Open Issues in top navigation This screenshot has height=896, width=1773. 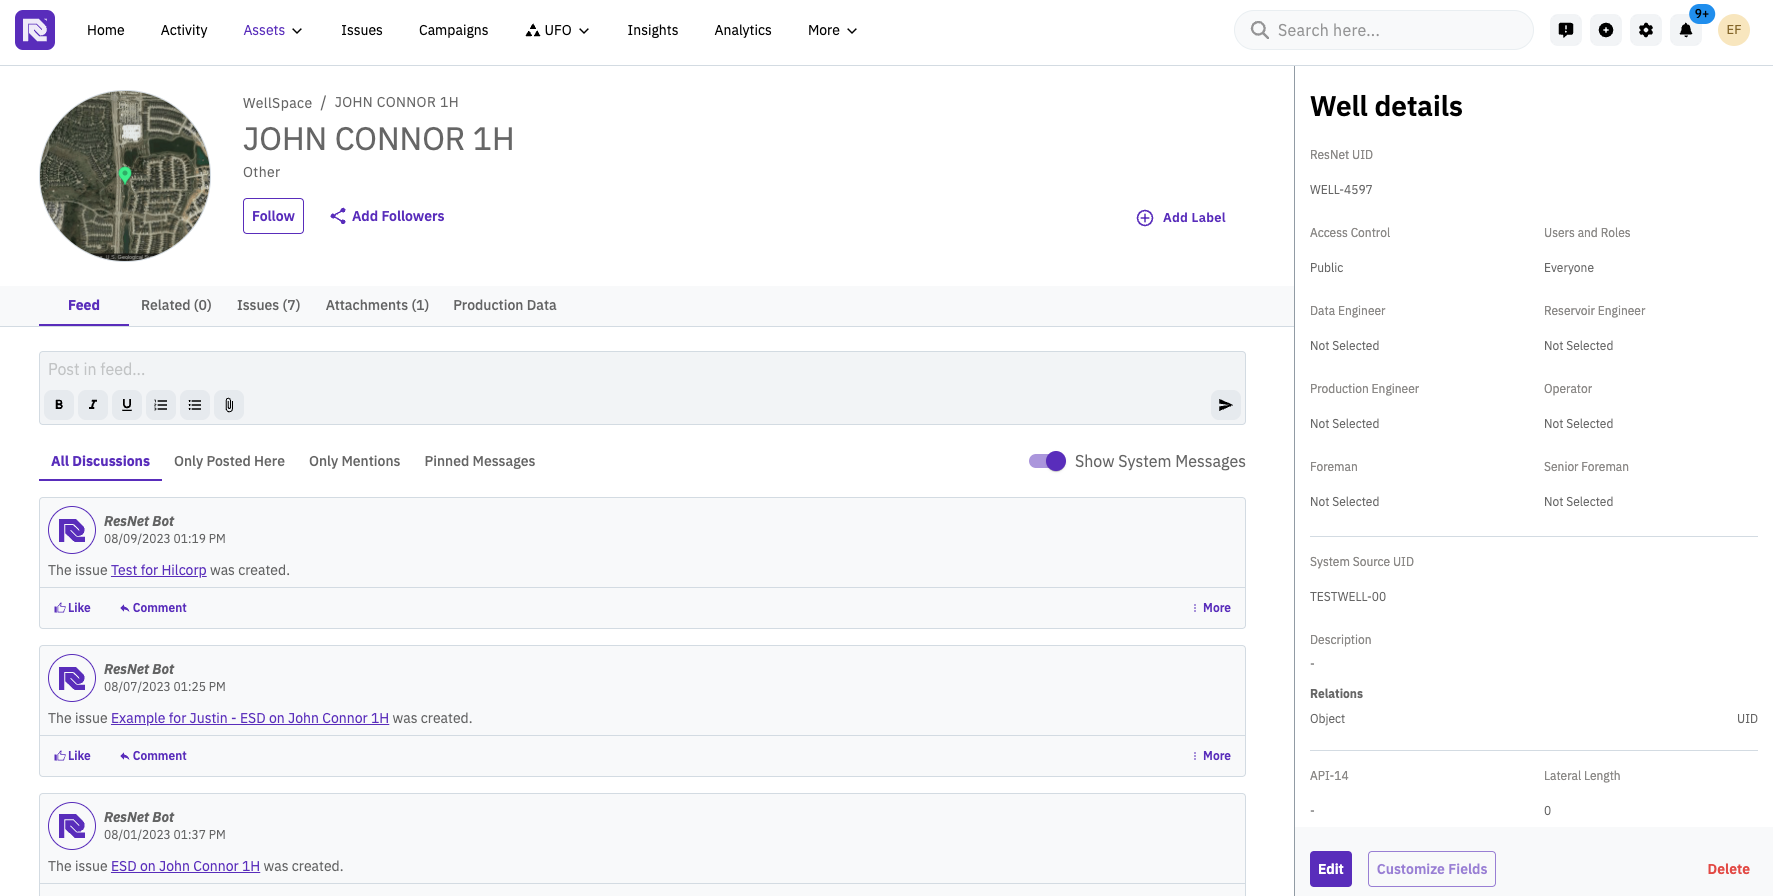[x=362, y=30]
